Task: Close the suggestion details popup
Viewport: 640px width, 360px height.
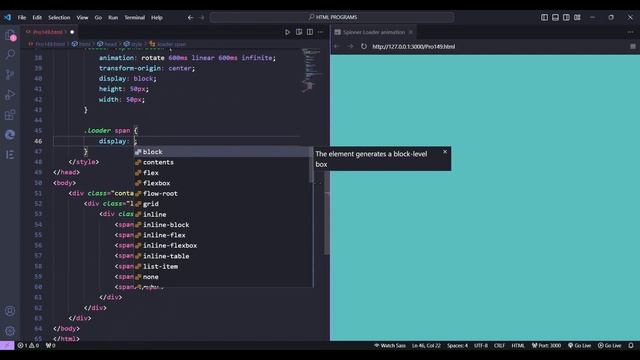Action: tap(445, 152)
